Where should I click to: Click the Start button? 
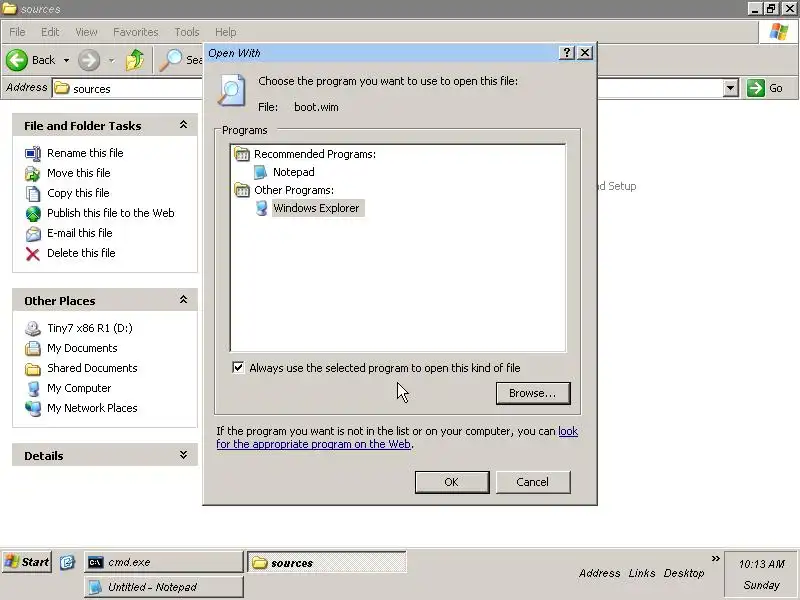27,562
